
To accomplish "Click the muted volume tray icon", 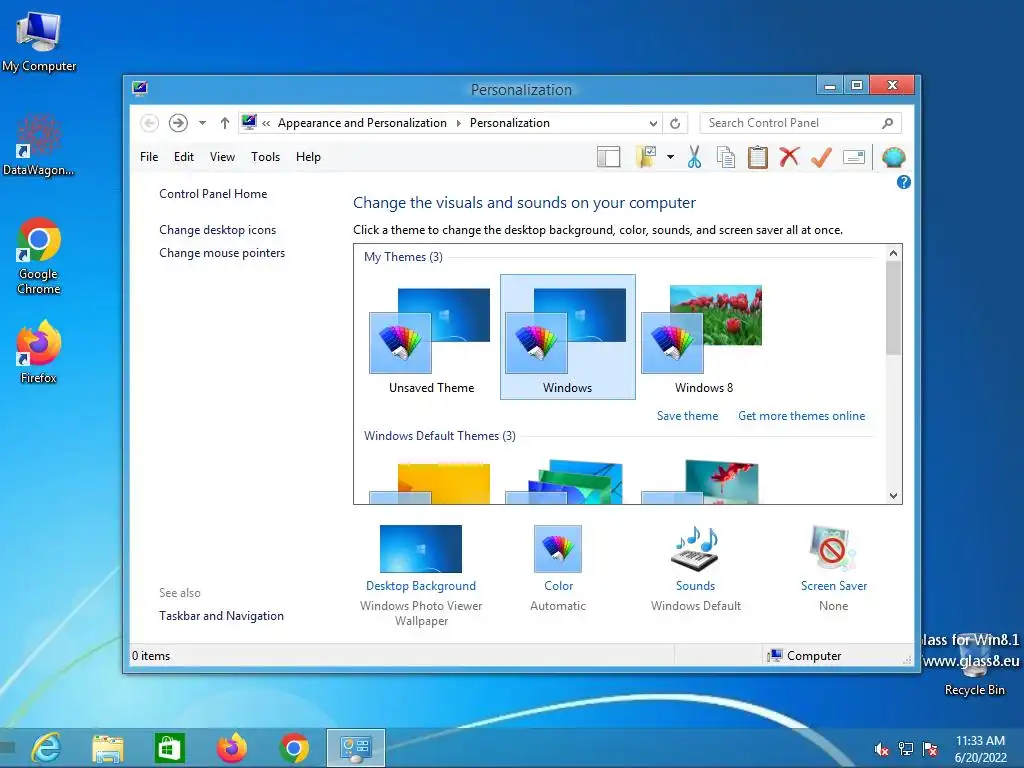I will (x=881, y=749).
